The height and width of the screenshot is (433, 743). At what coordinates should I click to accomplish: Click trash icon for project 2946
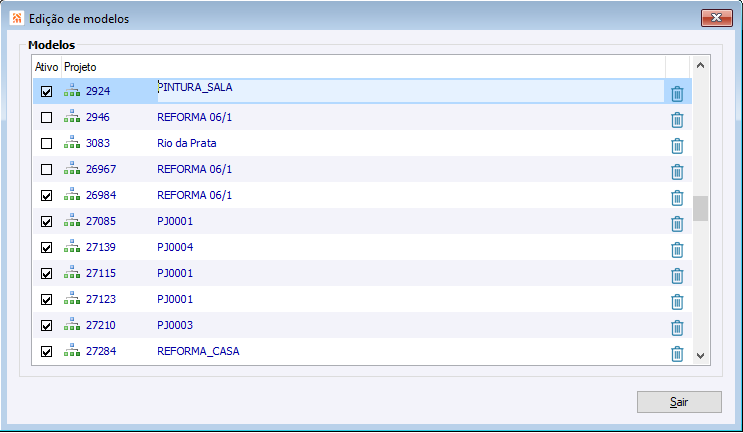coord(677,120)
